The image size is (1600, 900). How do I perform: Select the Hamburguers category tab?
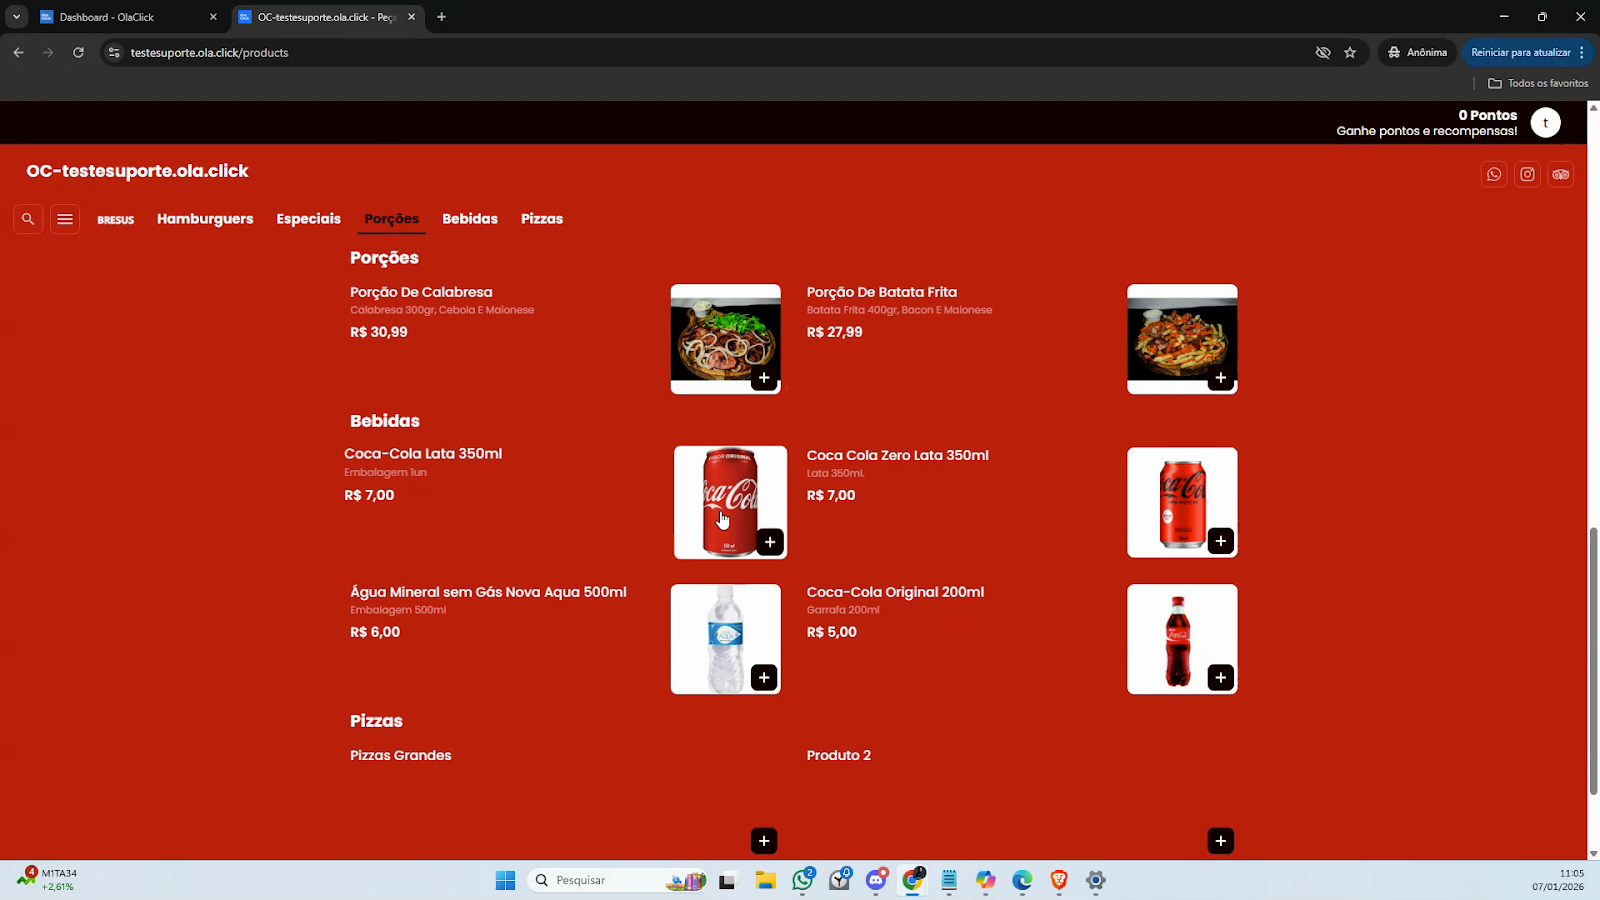(x=205, y=219)
